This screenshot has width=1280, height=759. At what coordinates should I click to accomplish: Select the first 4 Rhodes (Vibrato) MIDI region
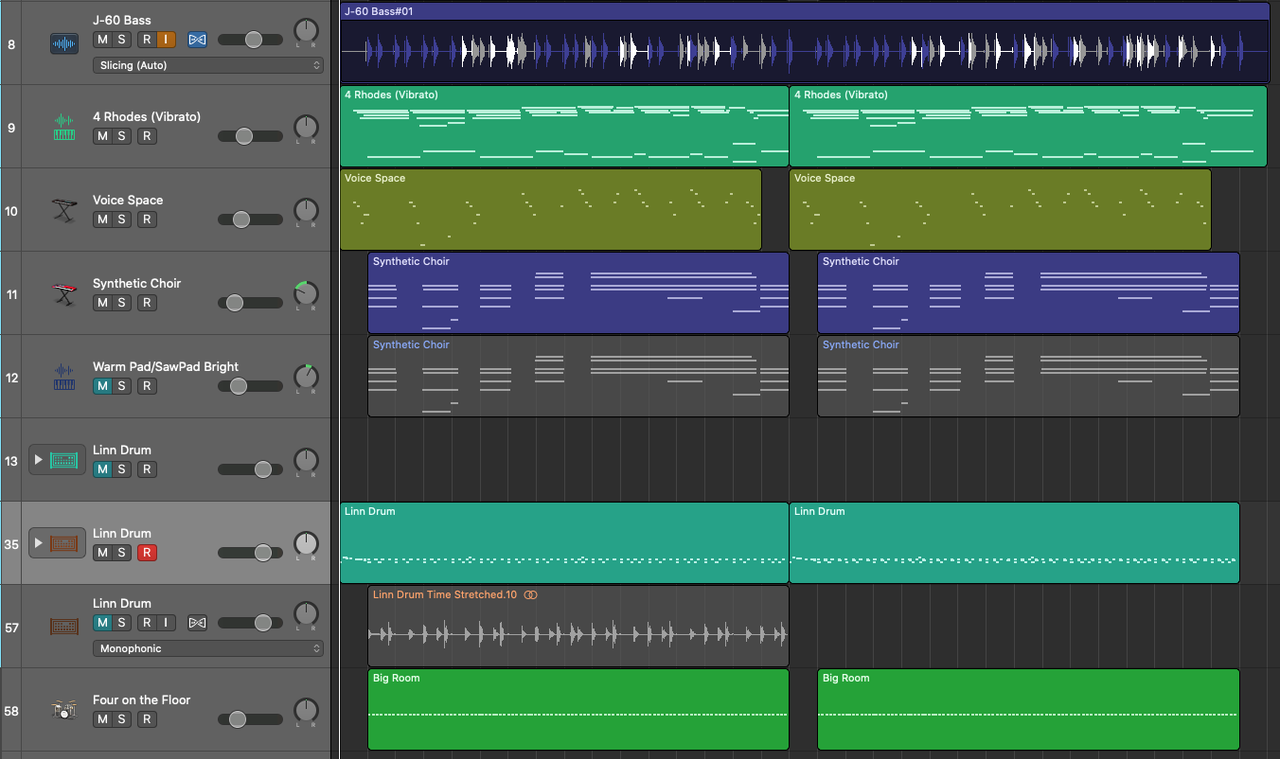click(564, 126)
